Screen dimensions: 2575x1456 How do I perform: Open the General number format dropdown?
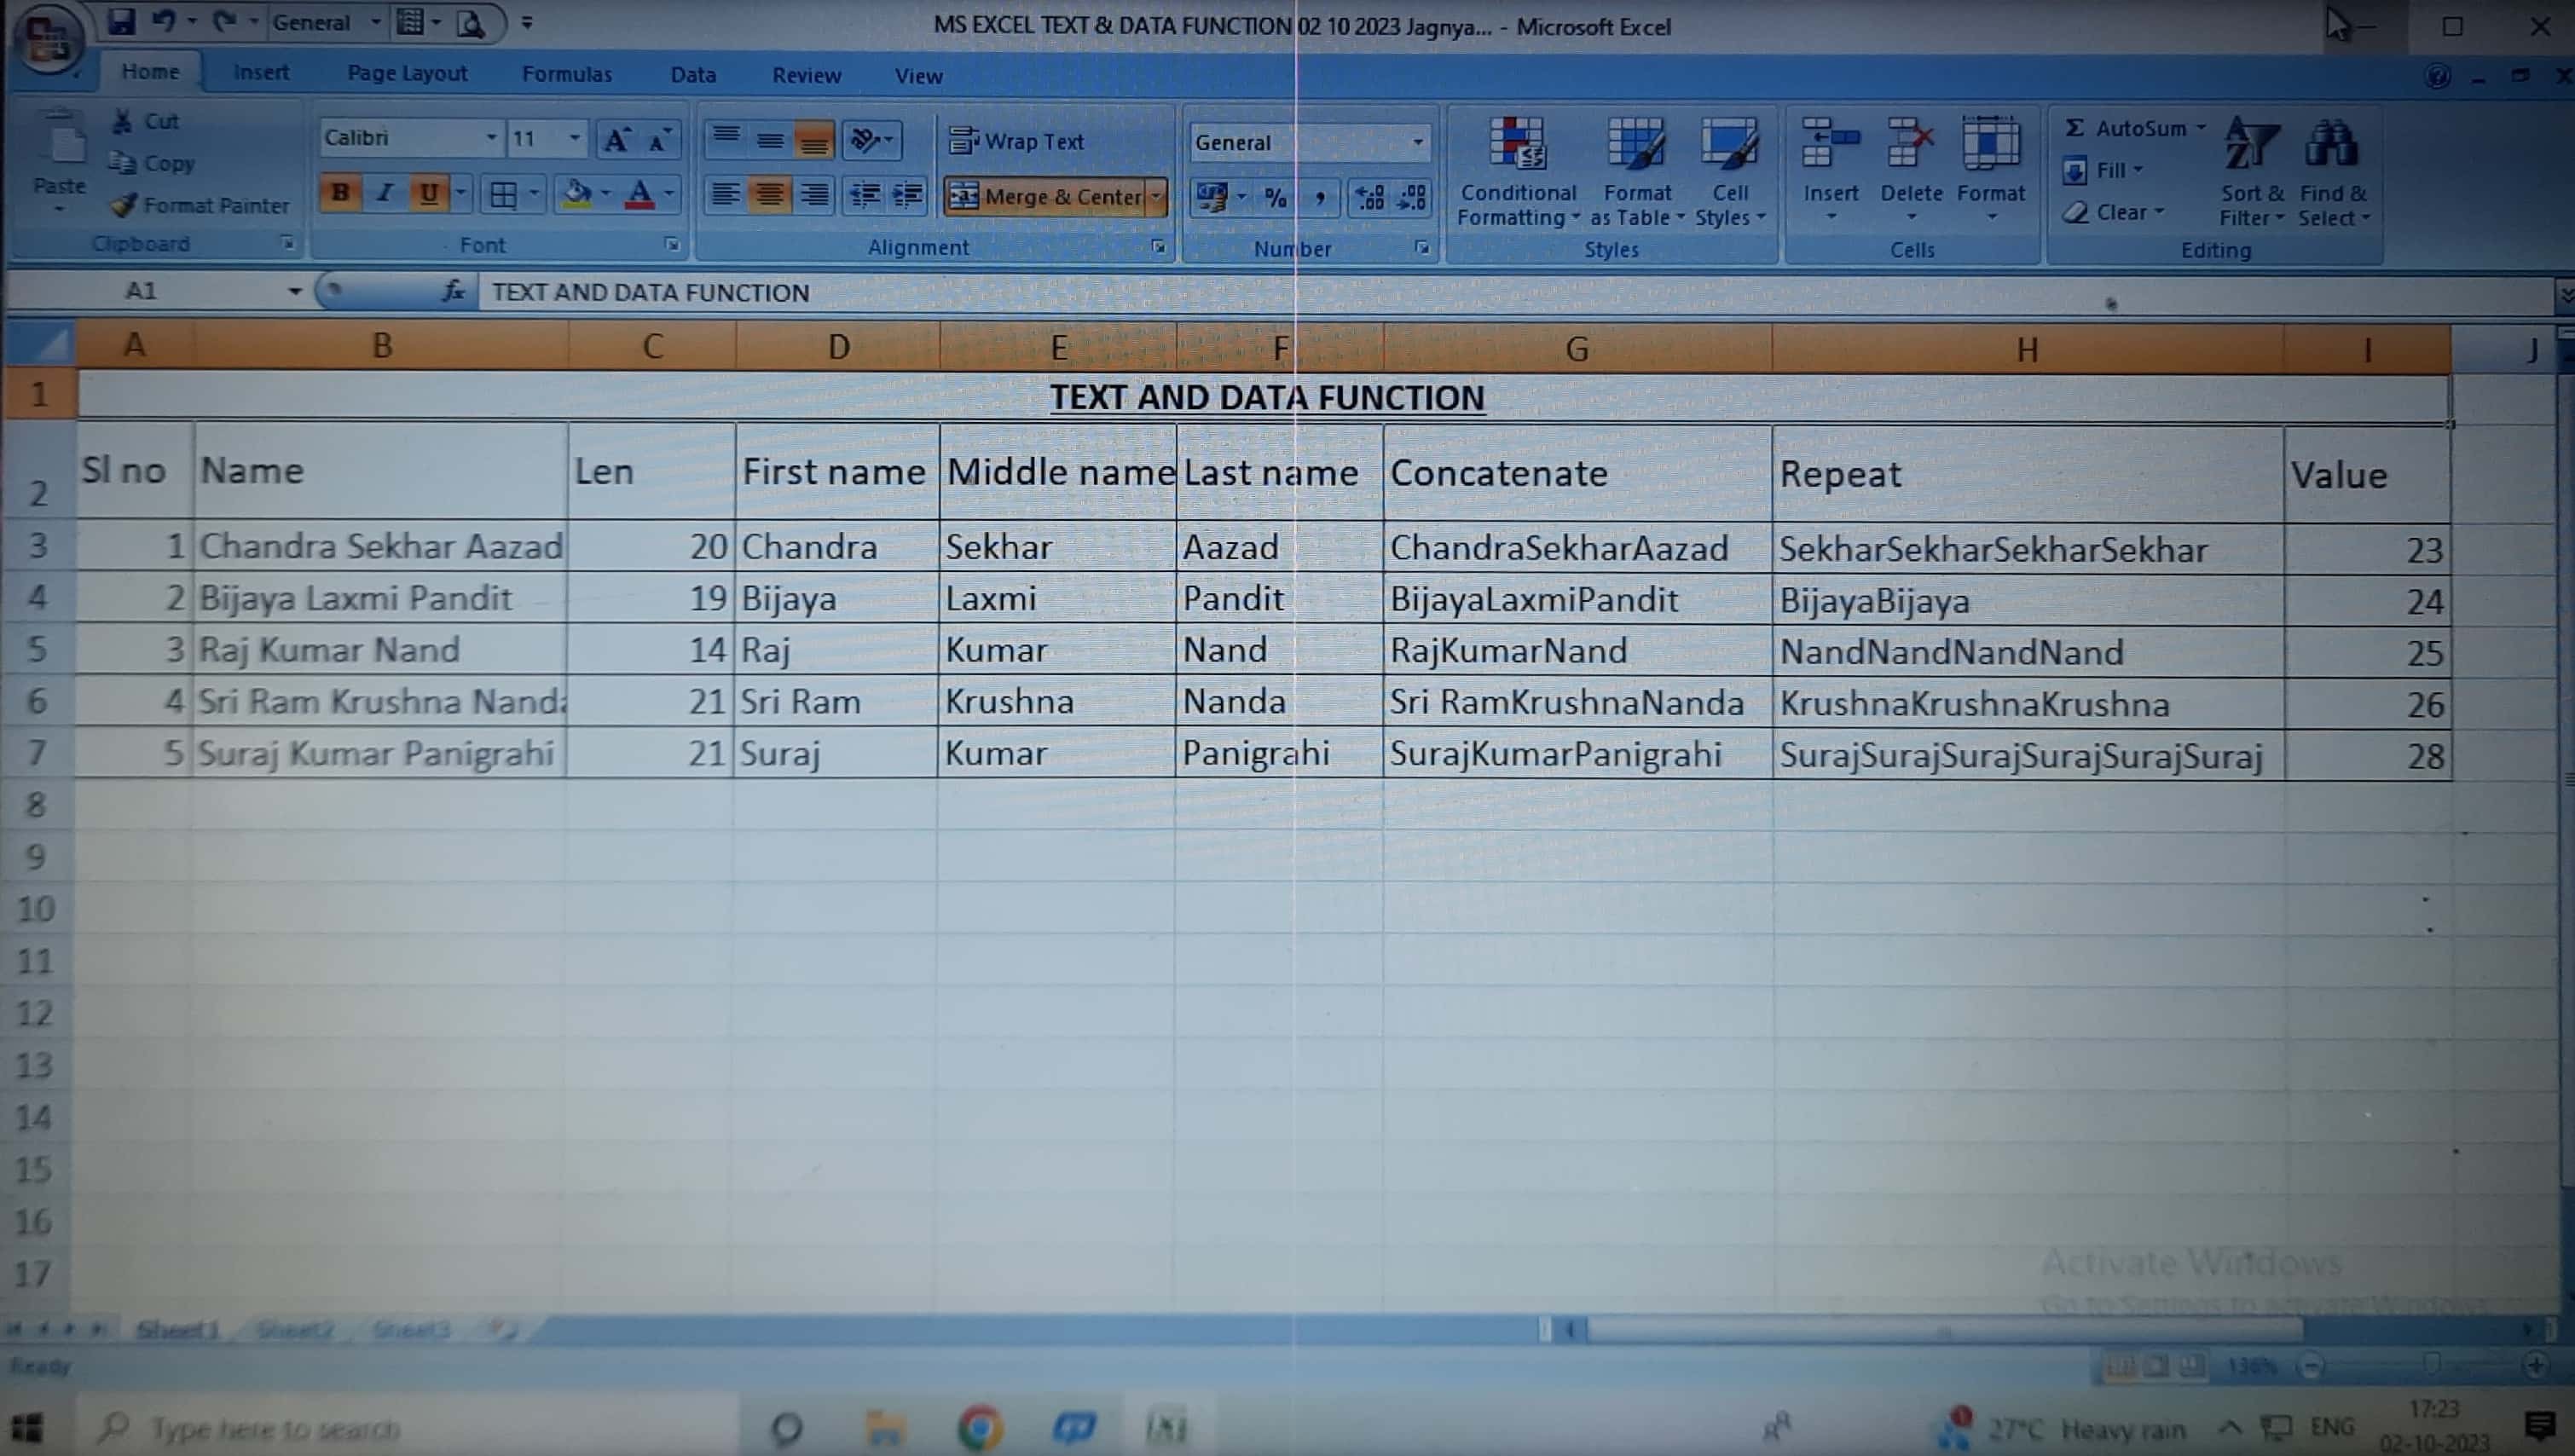[x=1417, y=142]
